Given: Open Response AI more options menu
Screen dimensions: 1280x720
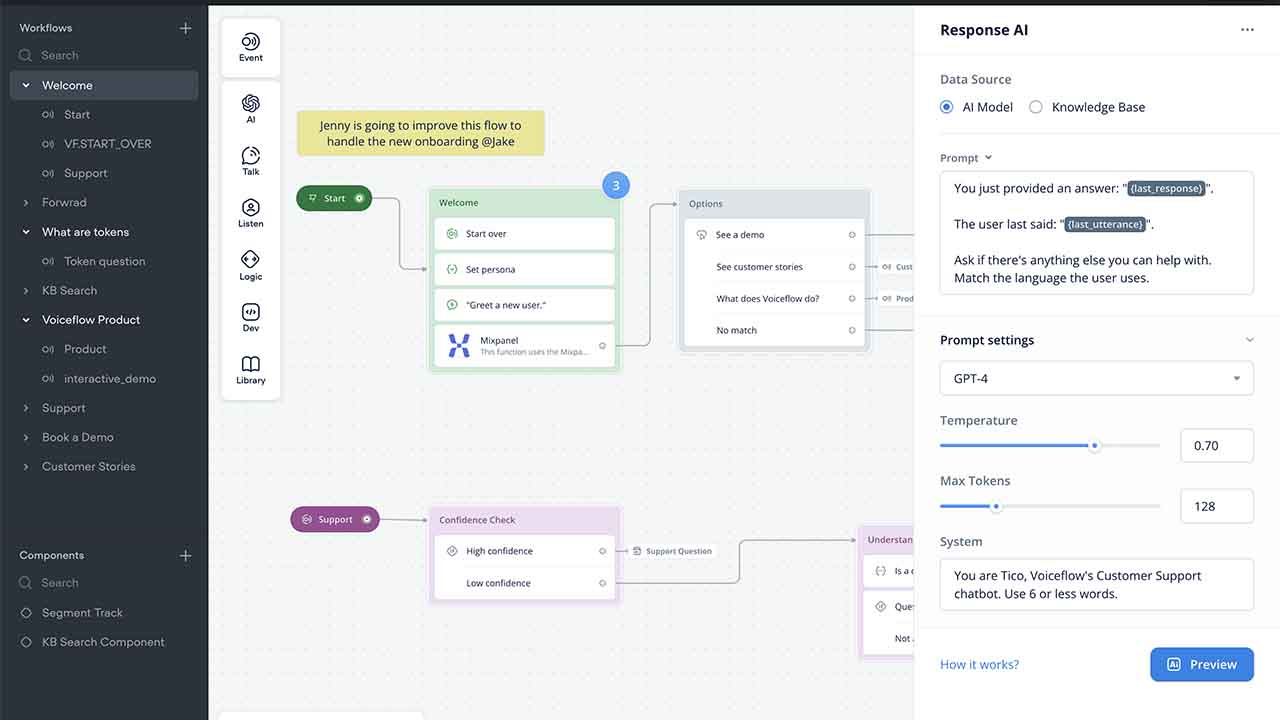Looking at the screenshot, I should pyautogui.click(x=1247, y=30).
